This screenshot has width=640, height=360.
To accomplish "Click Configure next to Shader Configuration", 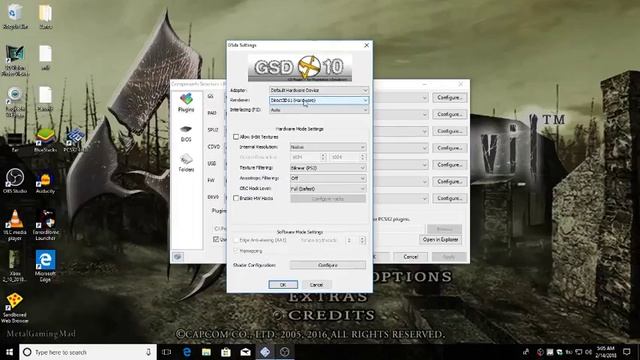I will pyautogui.click(x=328, y=265).
